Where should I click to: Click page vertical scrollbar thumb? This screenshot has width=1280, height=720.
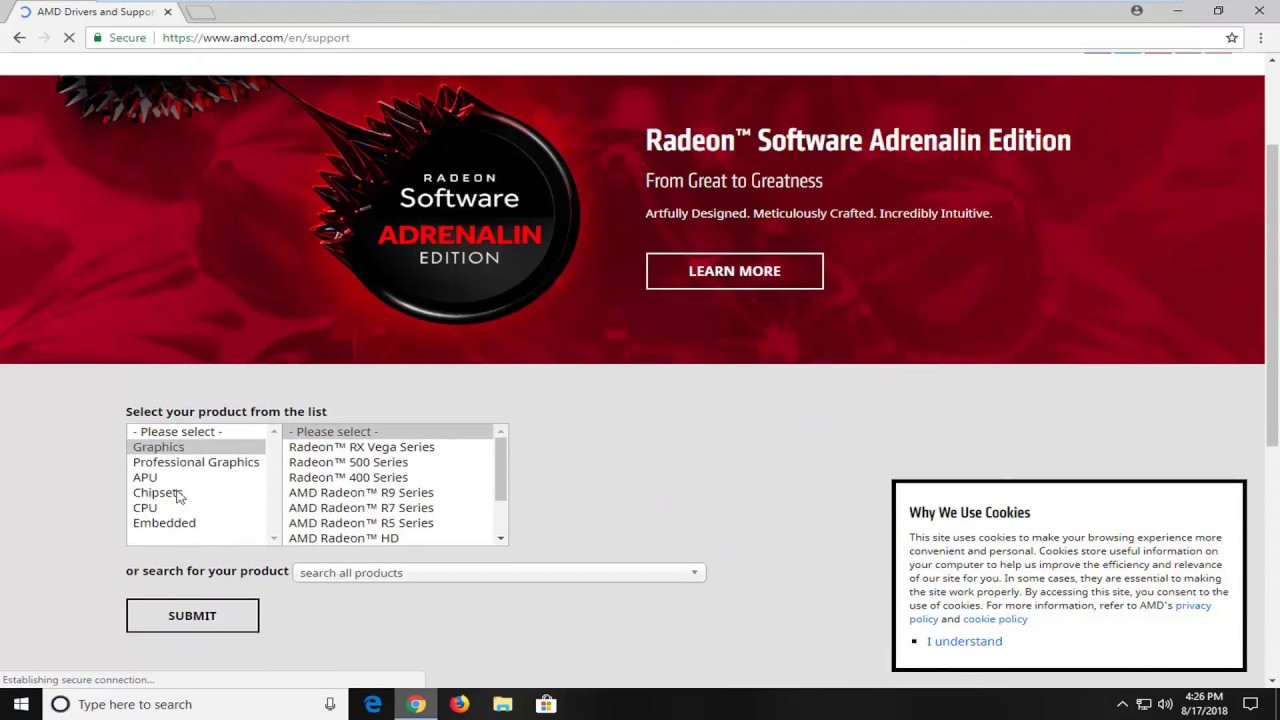[x=1272, y=295]
